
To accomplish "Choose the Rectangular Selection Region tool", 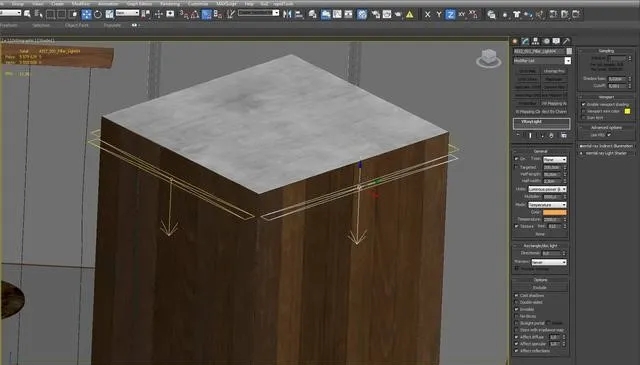I will pos(50,15).
